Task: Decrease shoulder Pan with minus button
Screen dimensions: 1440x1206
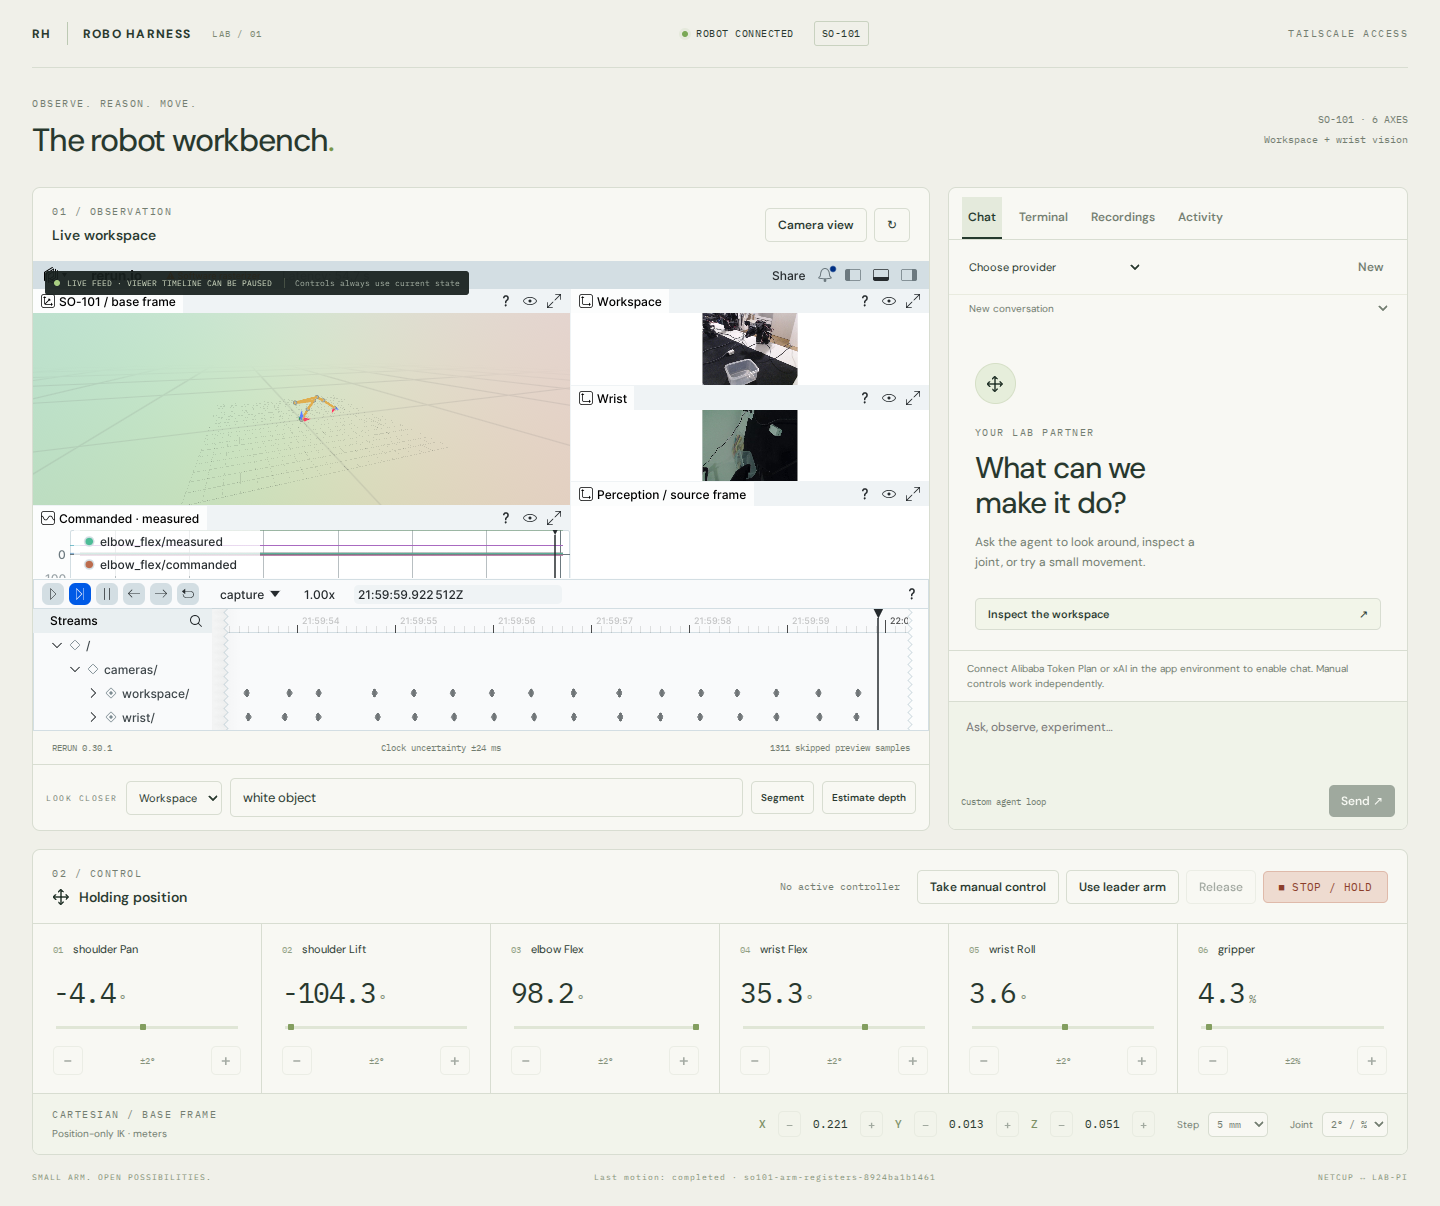Action: [67, 1061]
